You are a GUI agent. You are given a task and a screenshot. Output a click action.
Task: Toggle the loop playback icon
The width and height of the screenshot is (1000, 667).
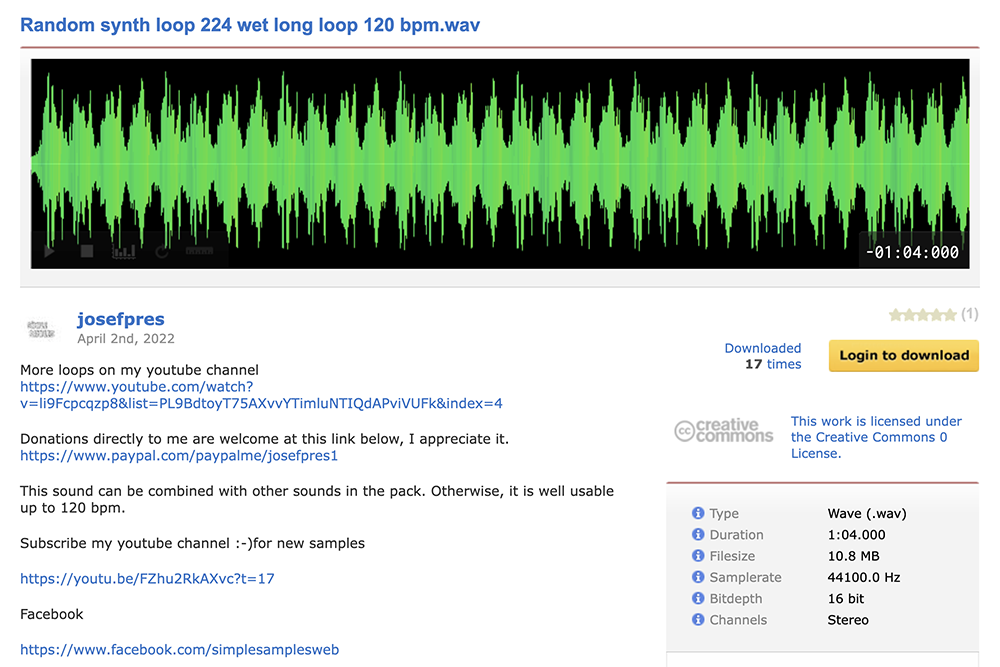(x=162, y=251)
